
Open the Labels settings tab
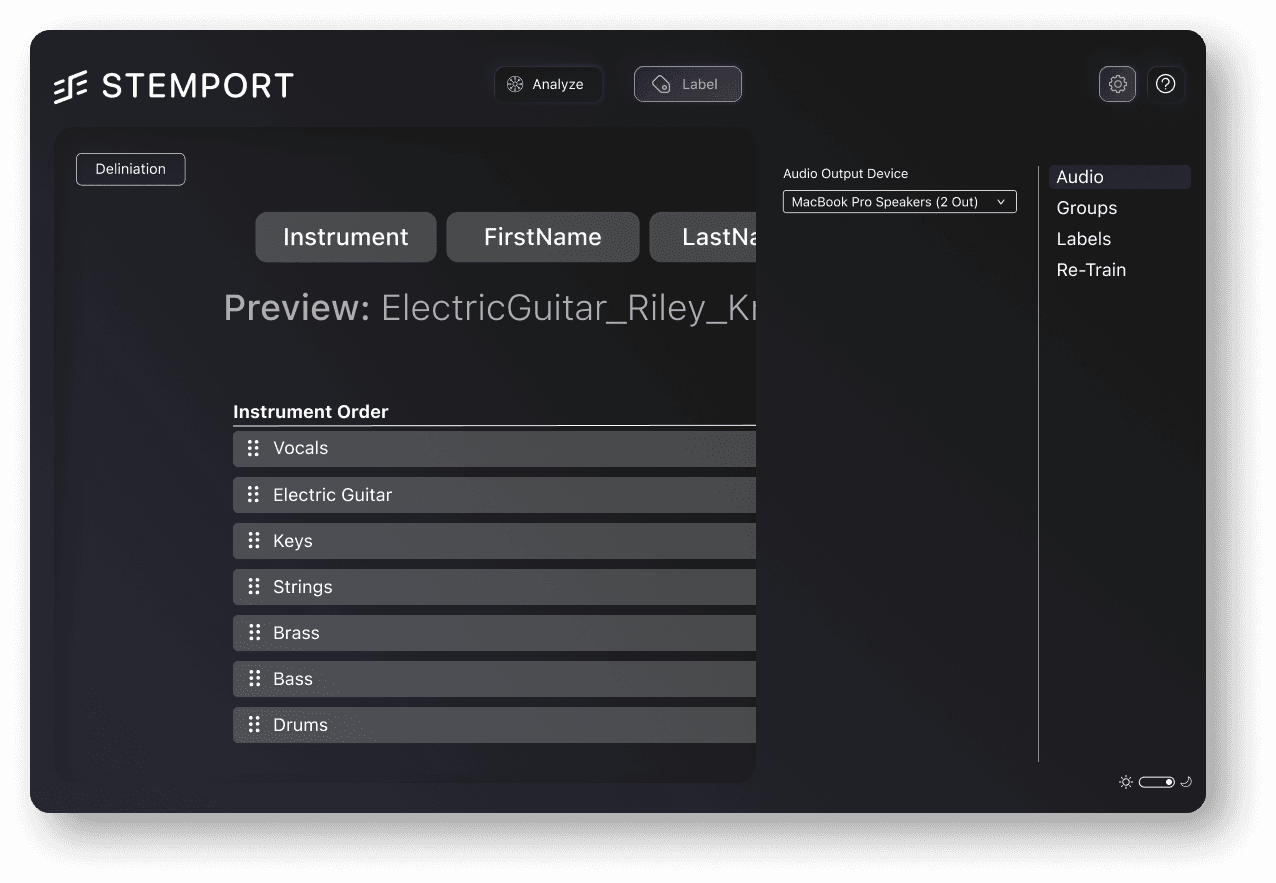click(x=1084, y=239)
